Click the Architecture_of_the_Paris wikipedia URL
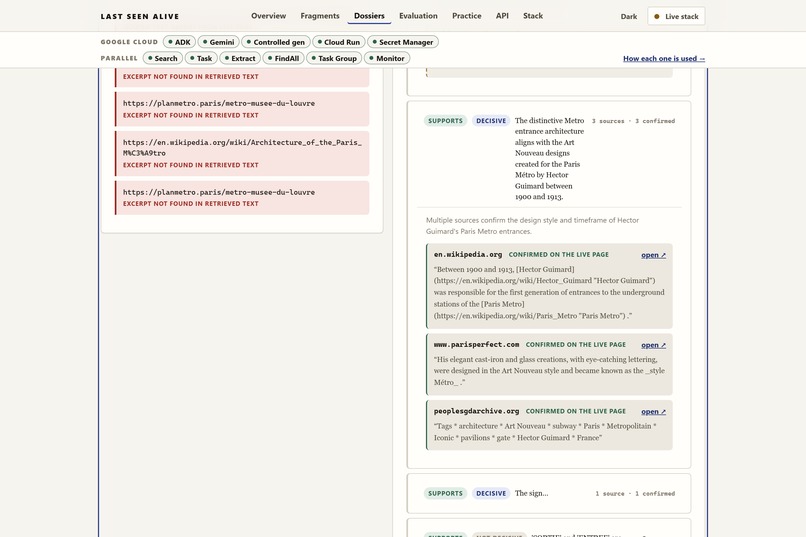The width and height of the screenshot is (806, 537). tap(242, 147)
